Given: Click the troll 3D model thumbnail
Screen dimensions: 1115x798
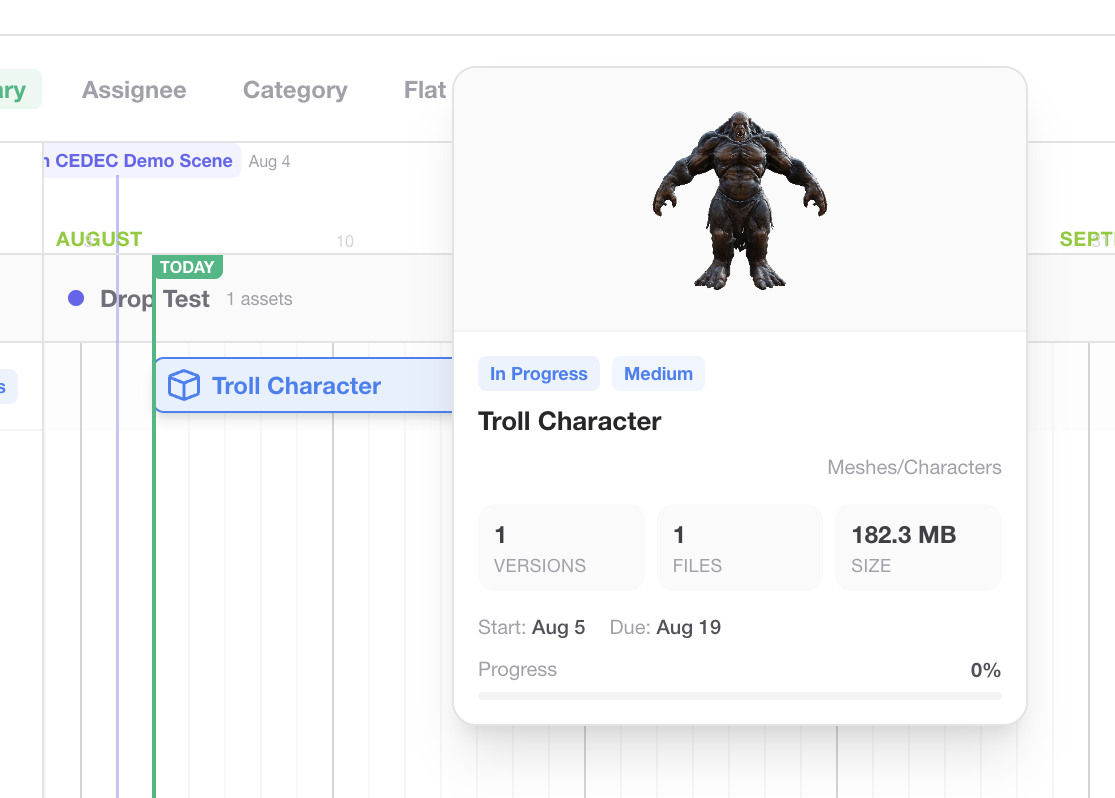Looking at the screenshot, I should 740,201.
